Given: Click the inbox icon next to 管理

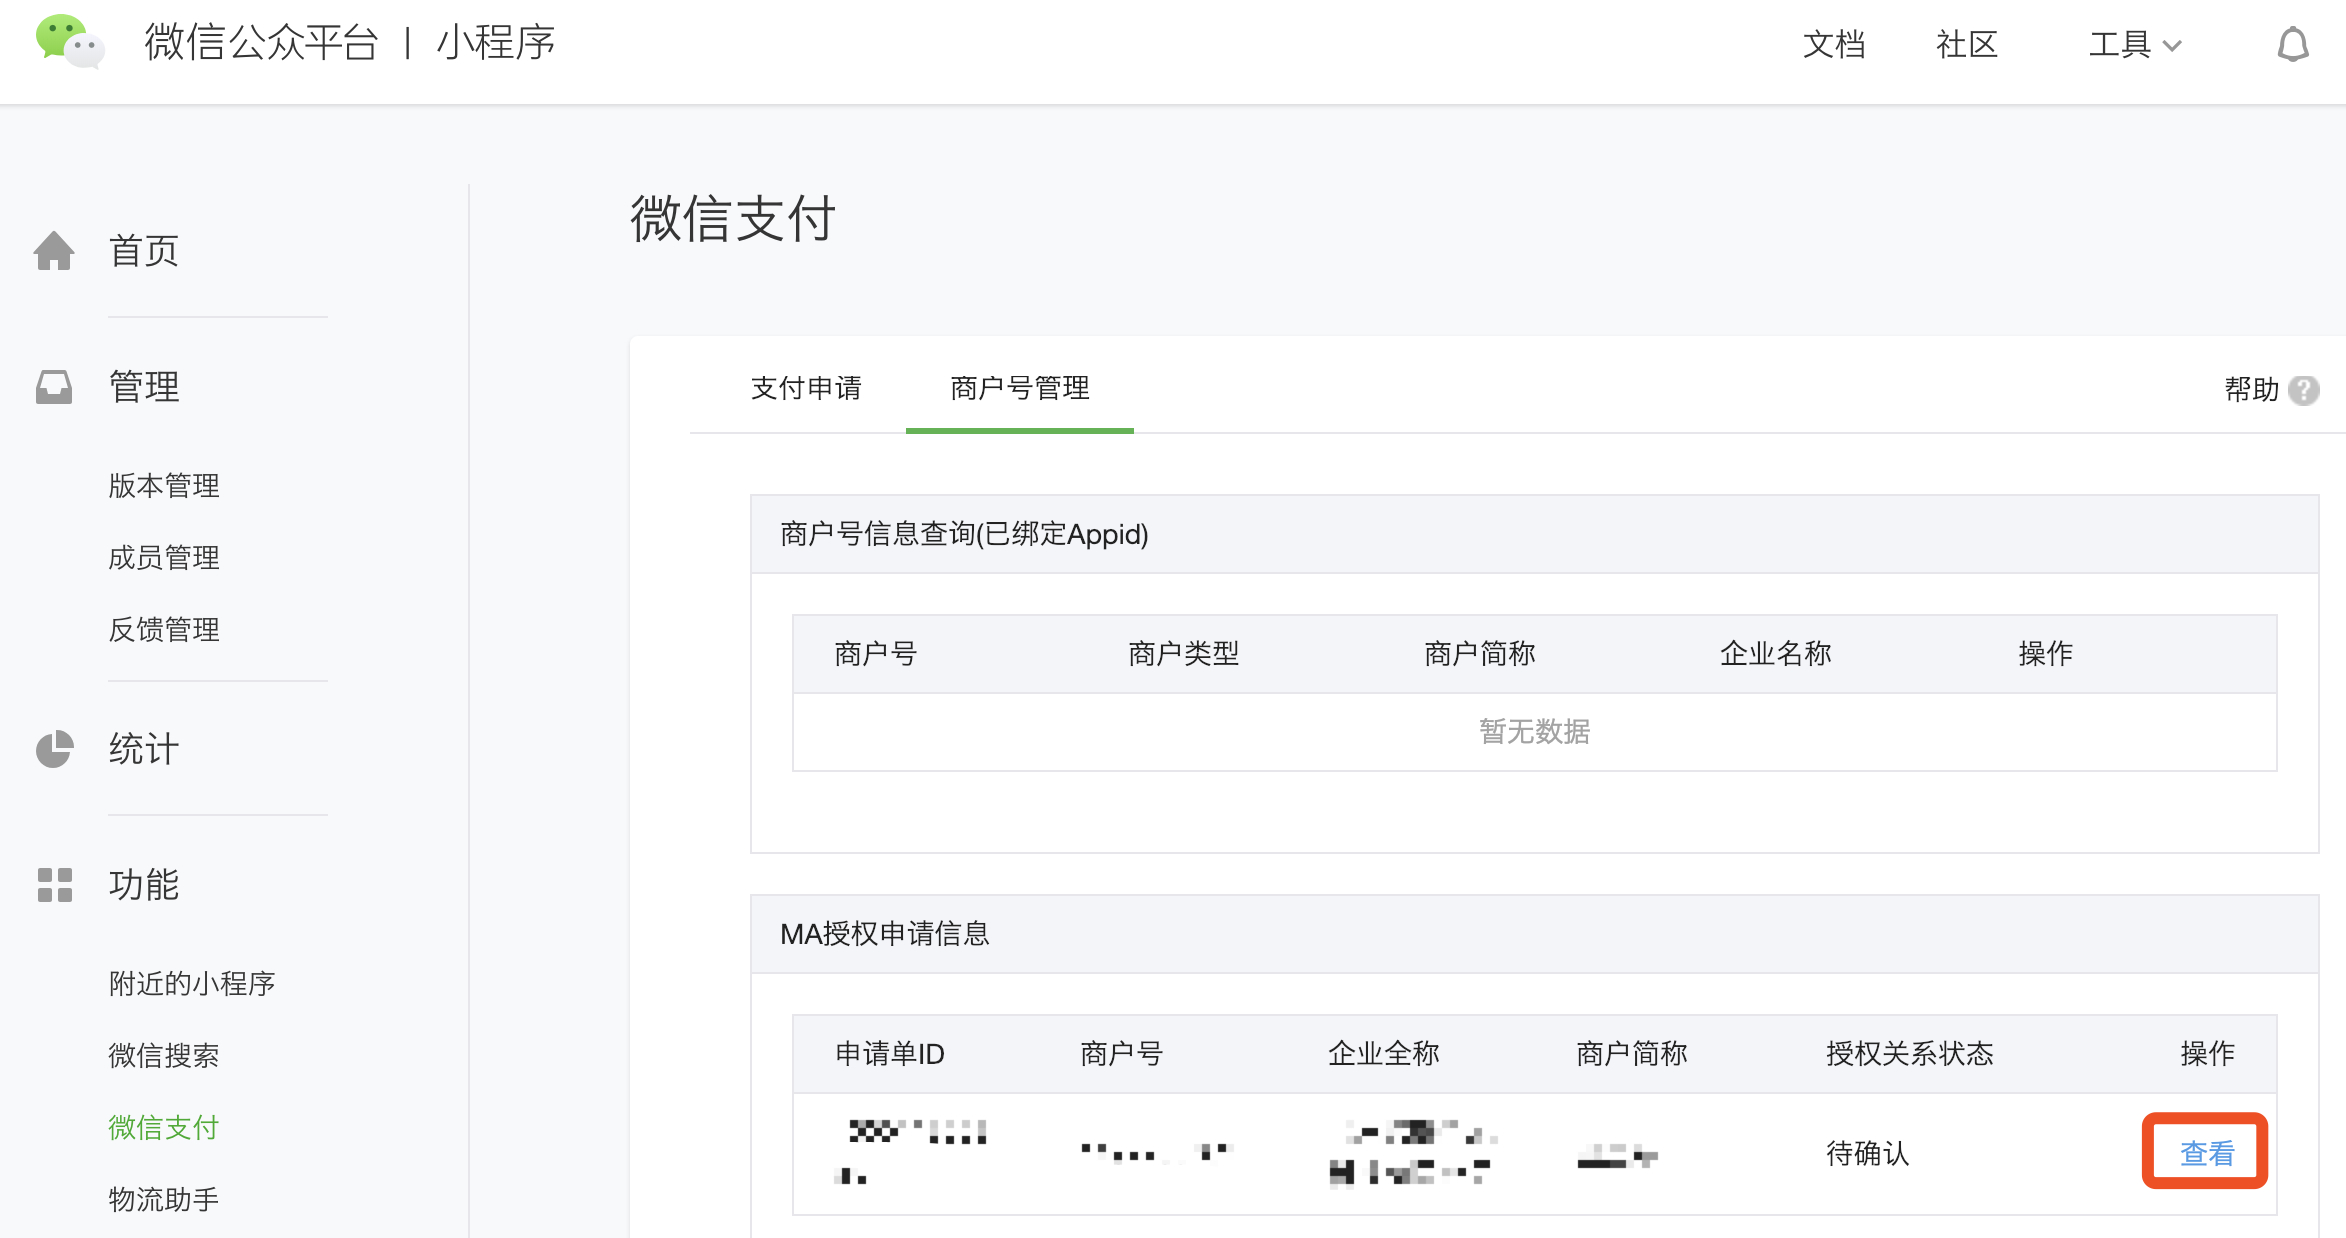Looking at the screenshot, I should click(x=55, y=387).
